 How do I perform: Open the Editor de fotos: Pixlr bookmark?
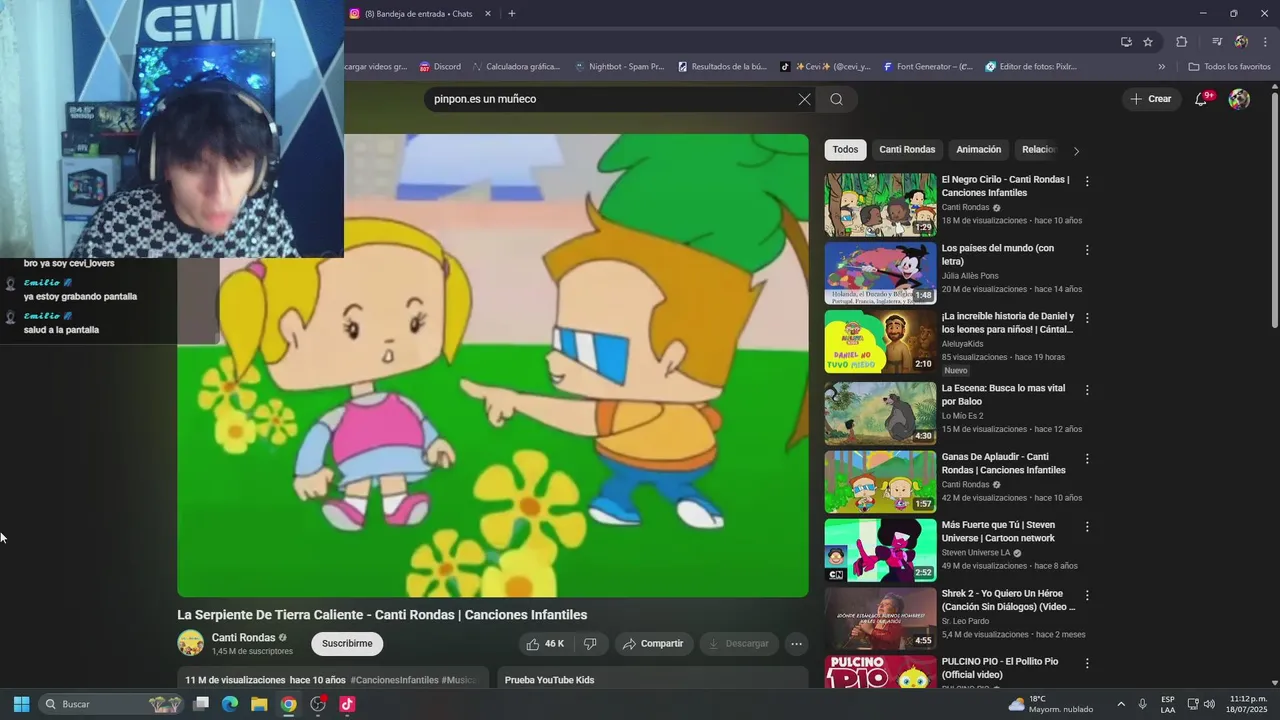(1031, 67)
